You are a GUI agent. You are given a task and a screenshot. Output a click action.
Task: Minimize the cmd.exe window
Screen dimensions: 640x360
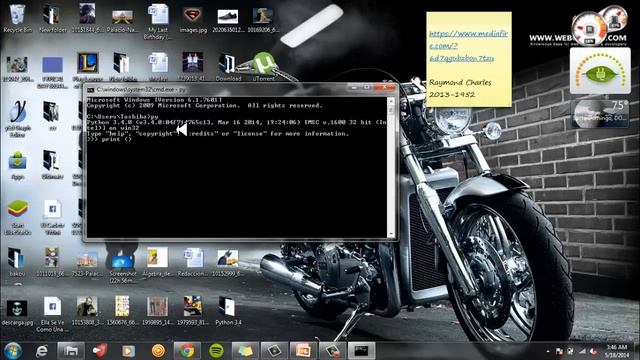tap(354, 87)
